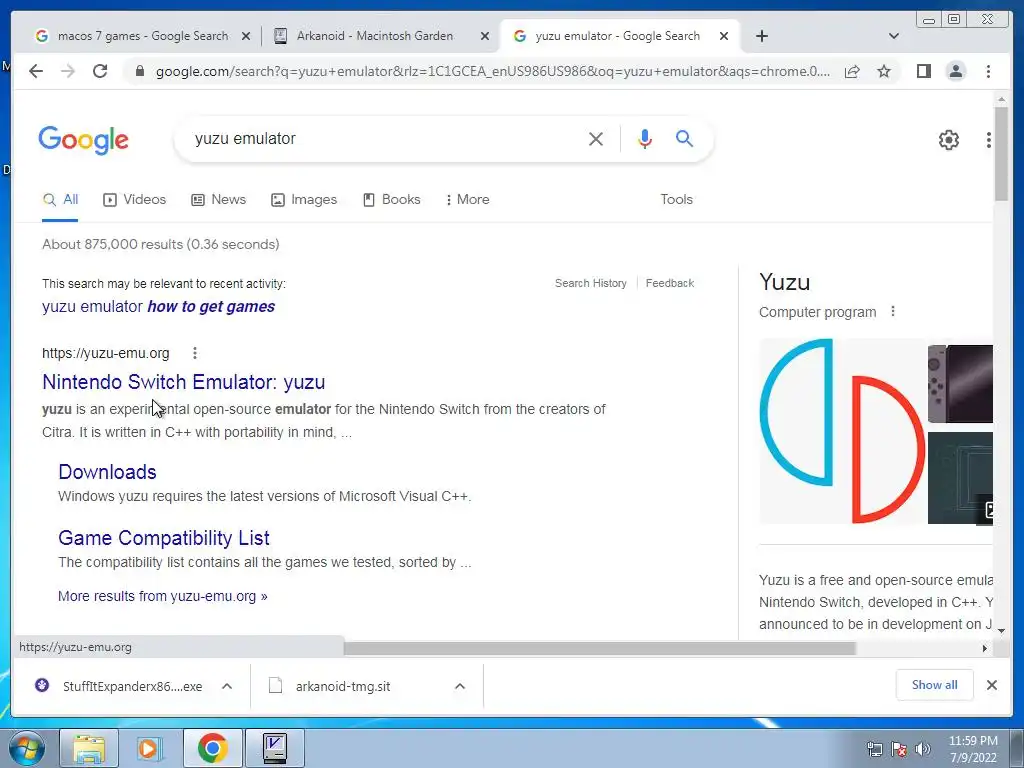
Task: Click the StuffItExpander download file icon
Action: point(42,685)
